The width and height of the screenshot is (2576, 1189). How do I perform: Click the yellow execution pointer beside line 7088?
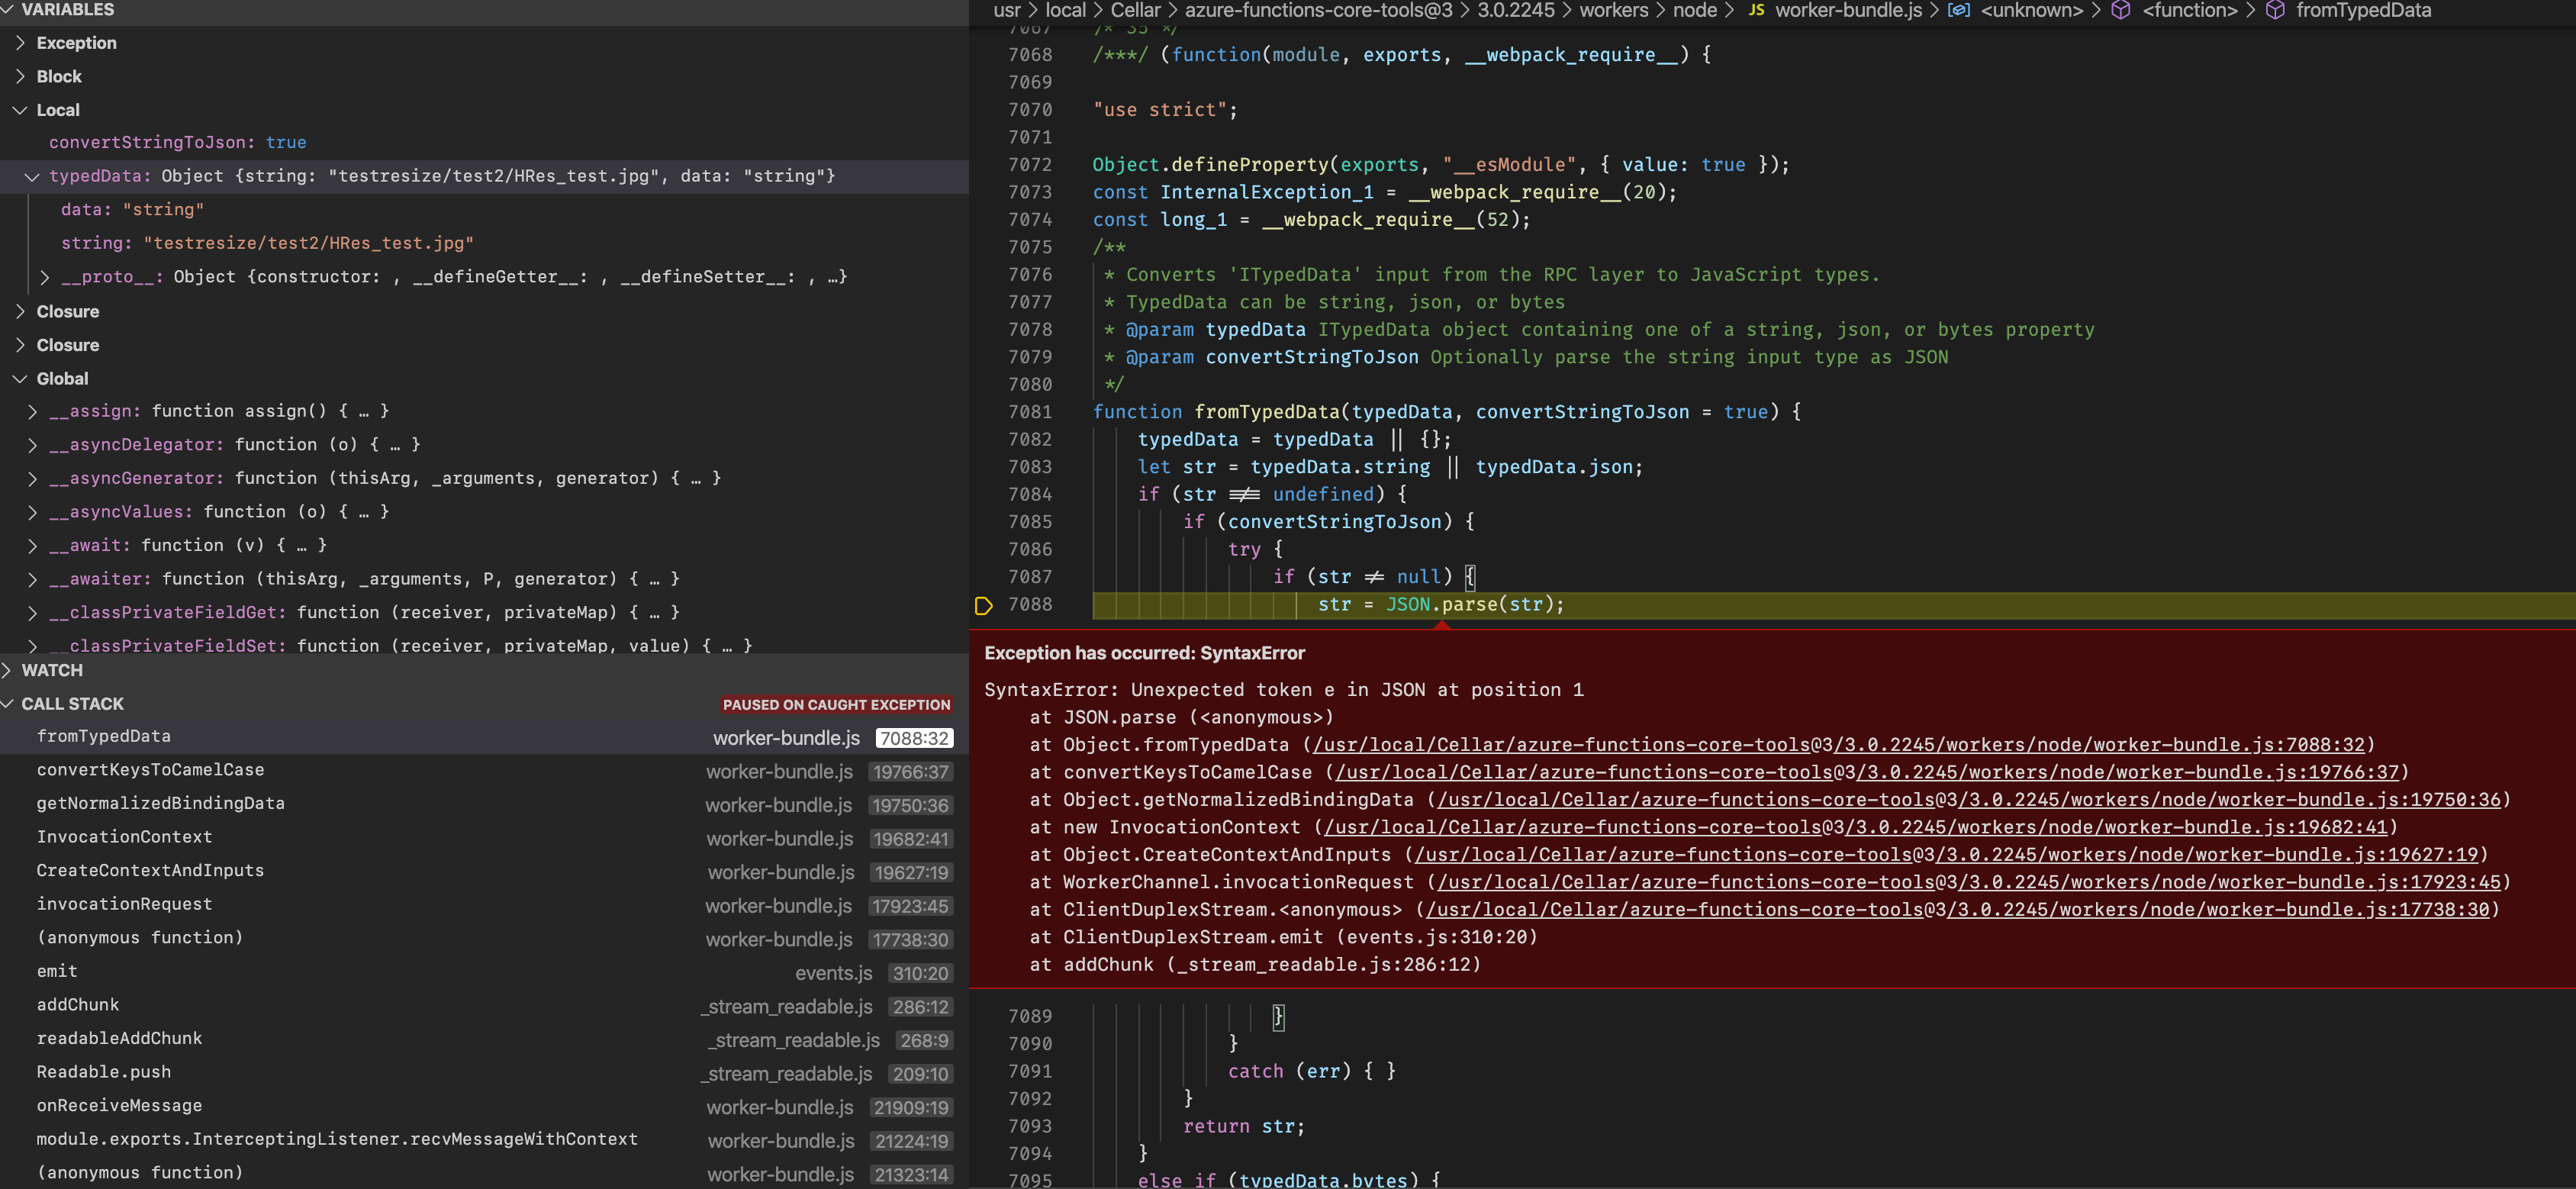click(983, 605)
